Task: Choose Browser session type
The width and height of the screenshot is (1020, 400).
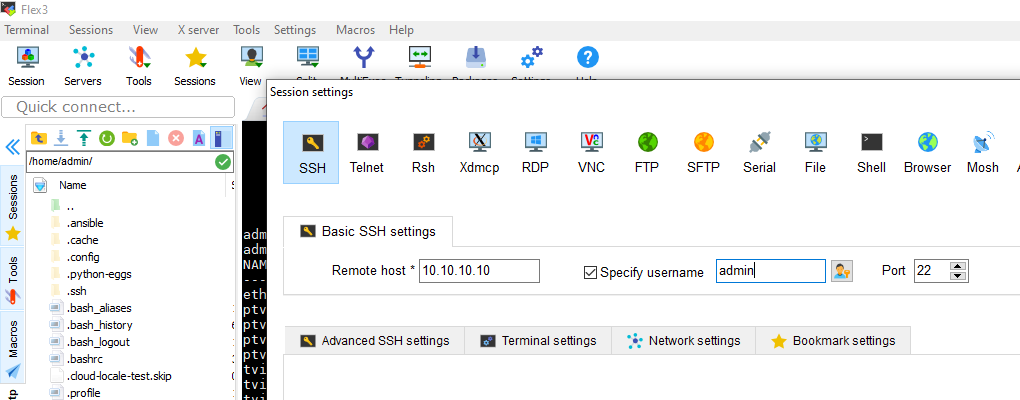Action: coord(928,152)
